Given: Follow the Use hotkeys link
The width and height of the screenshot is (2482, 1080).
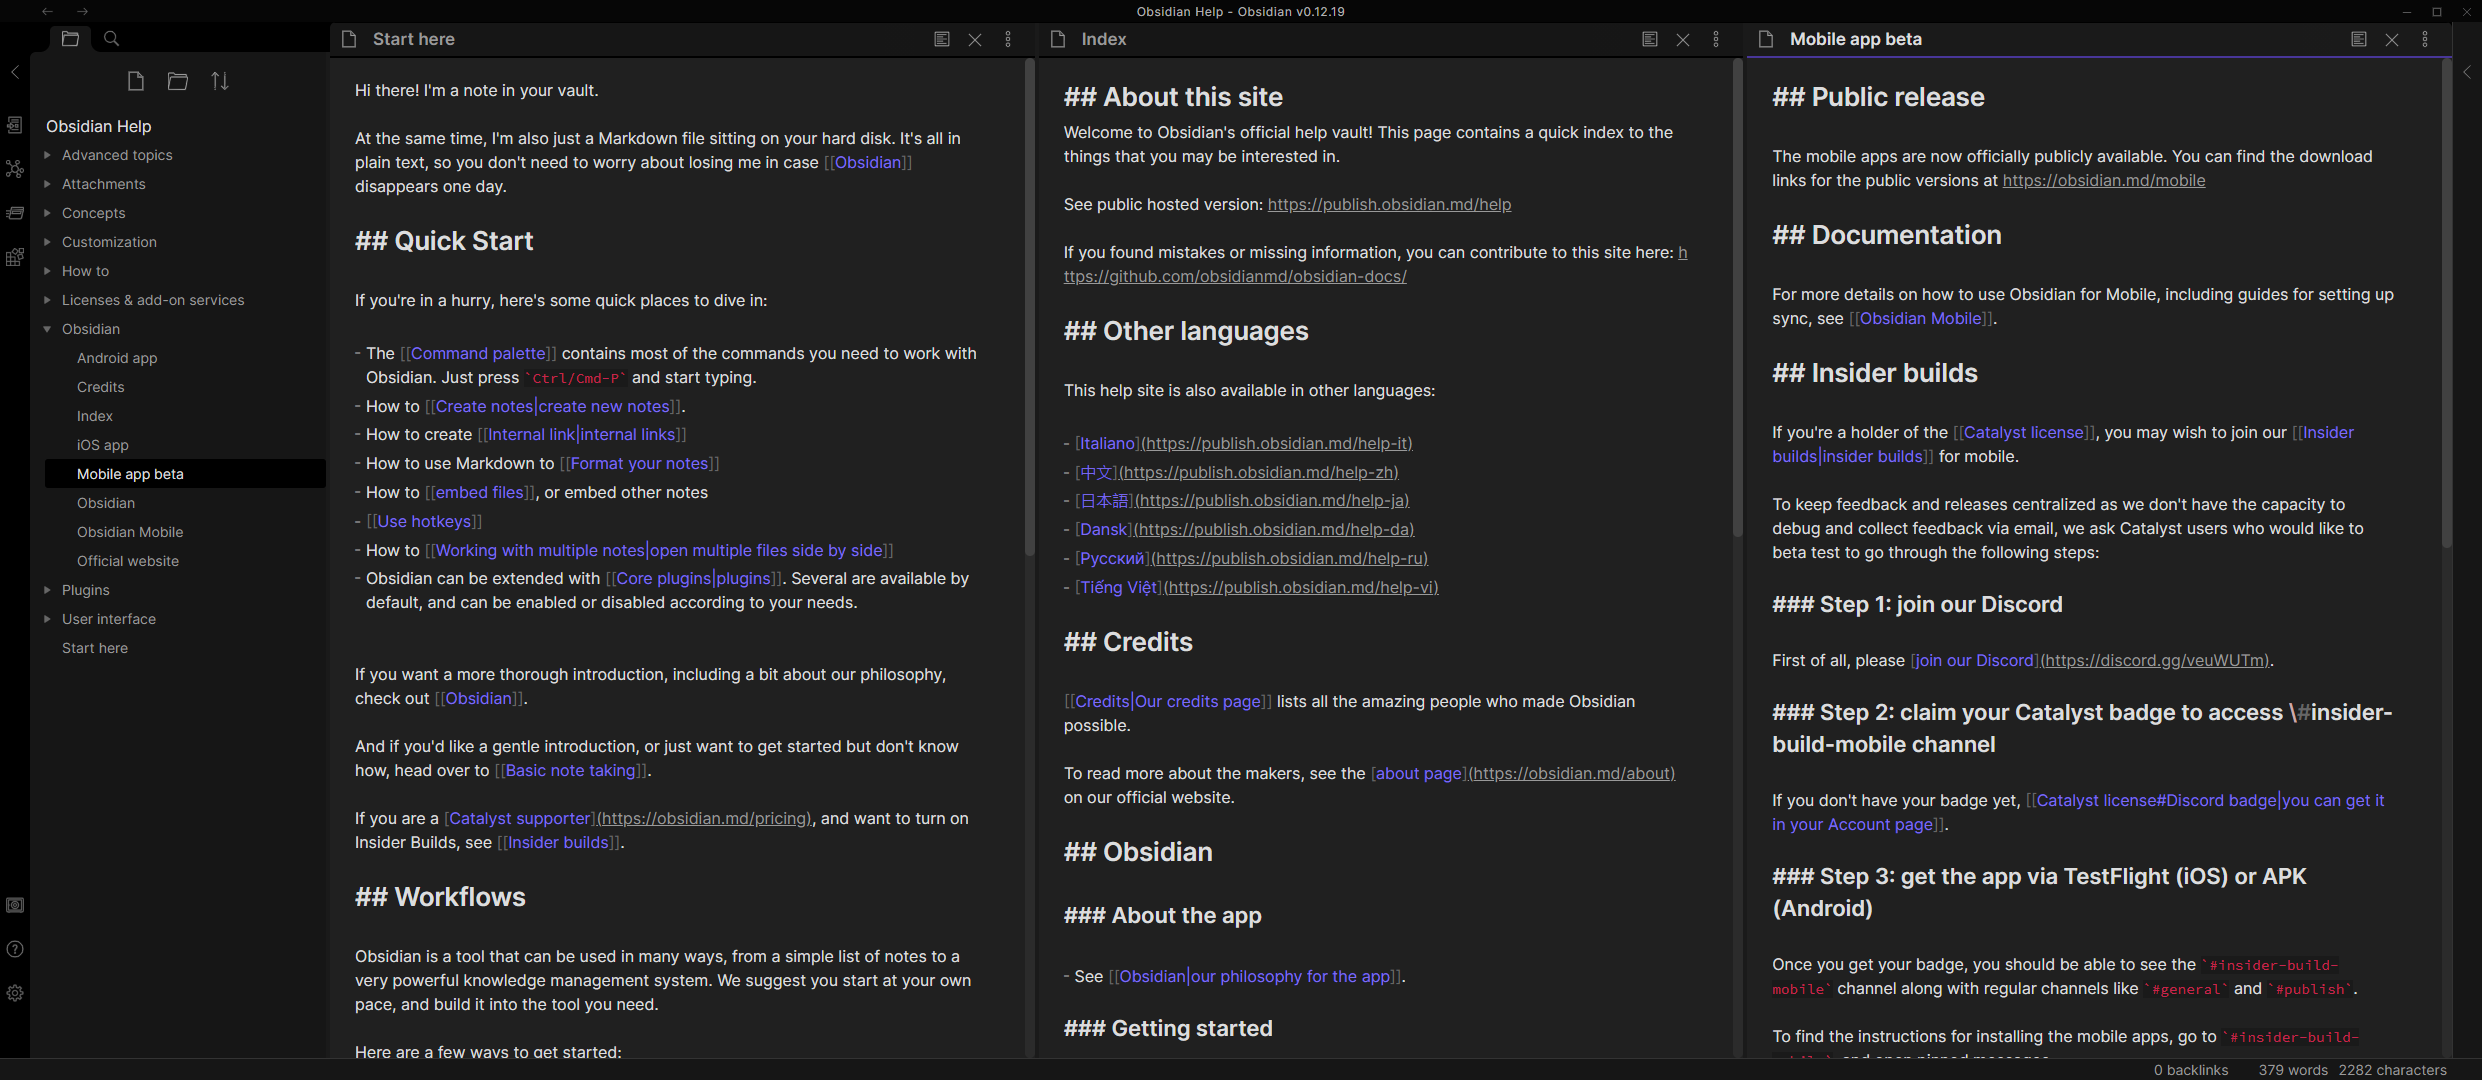Looking at the screenshot, I should pos(424,521).
